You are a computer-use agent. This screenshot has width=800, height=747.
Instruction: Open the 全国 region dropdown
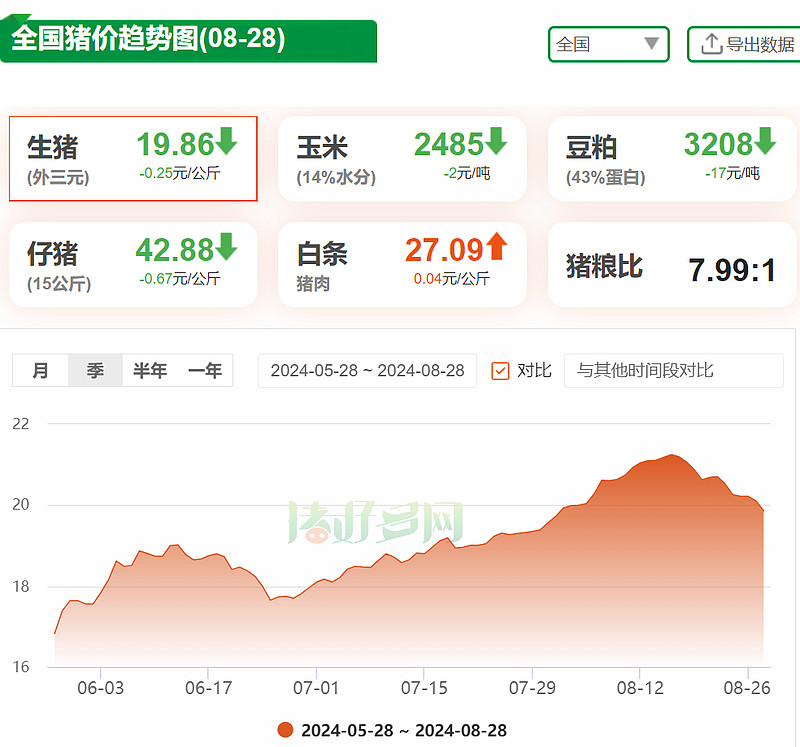609,44
